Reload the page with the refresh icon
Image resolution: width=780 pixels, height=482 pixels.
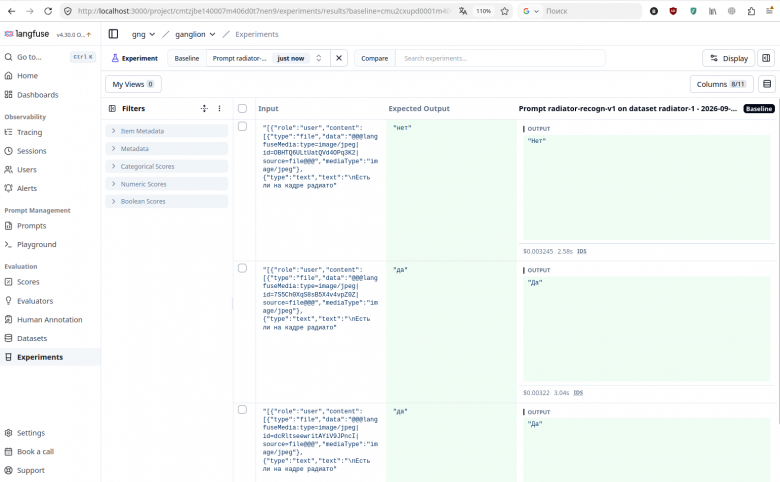point(48,11)
